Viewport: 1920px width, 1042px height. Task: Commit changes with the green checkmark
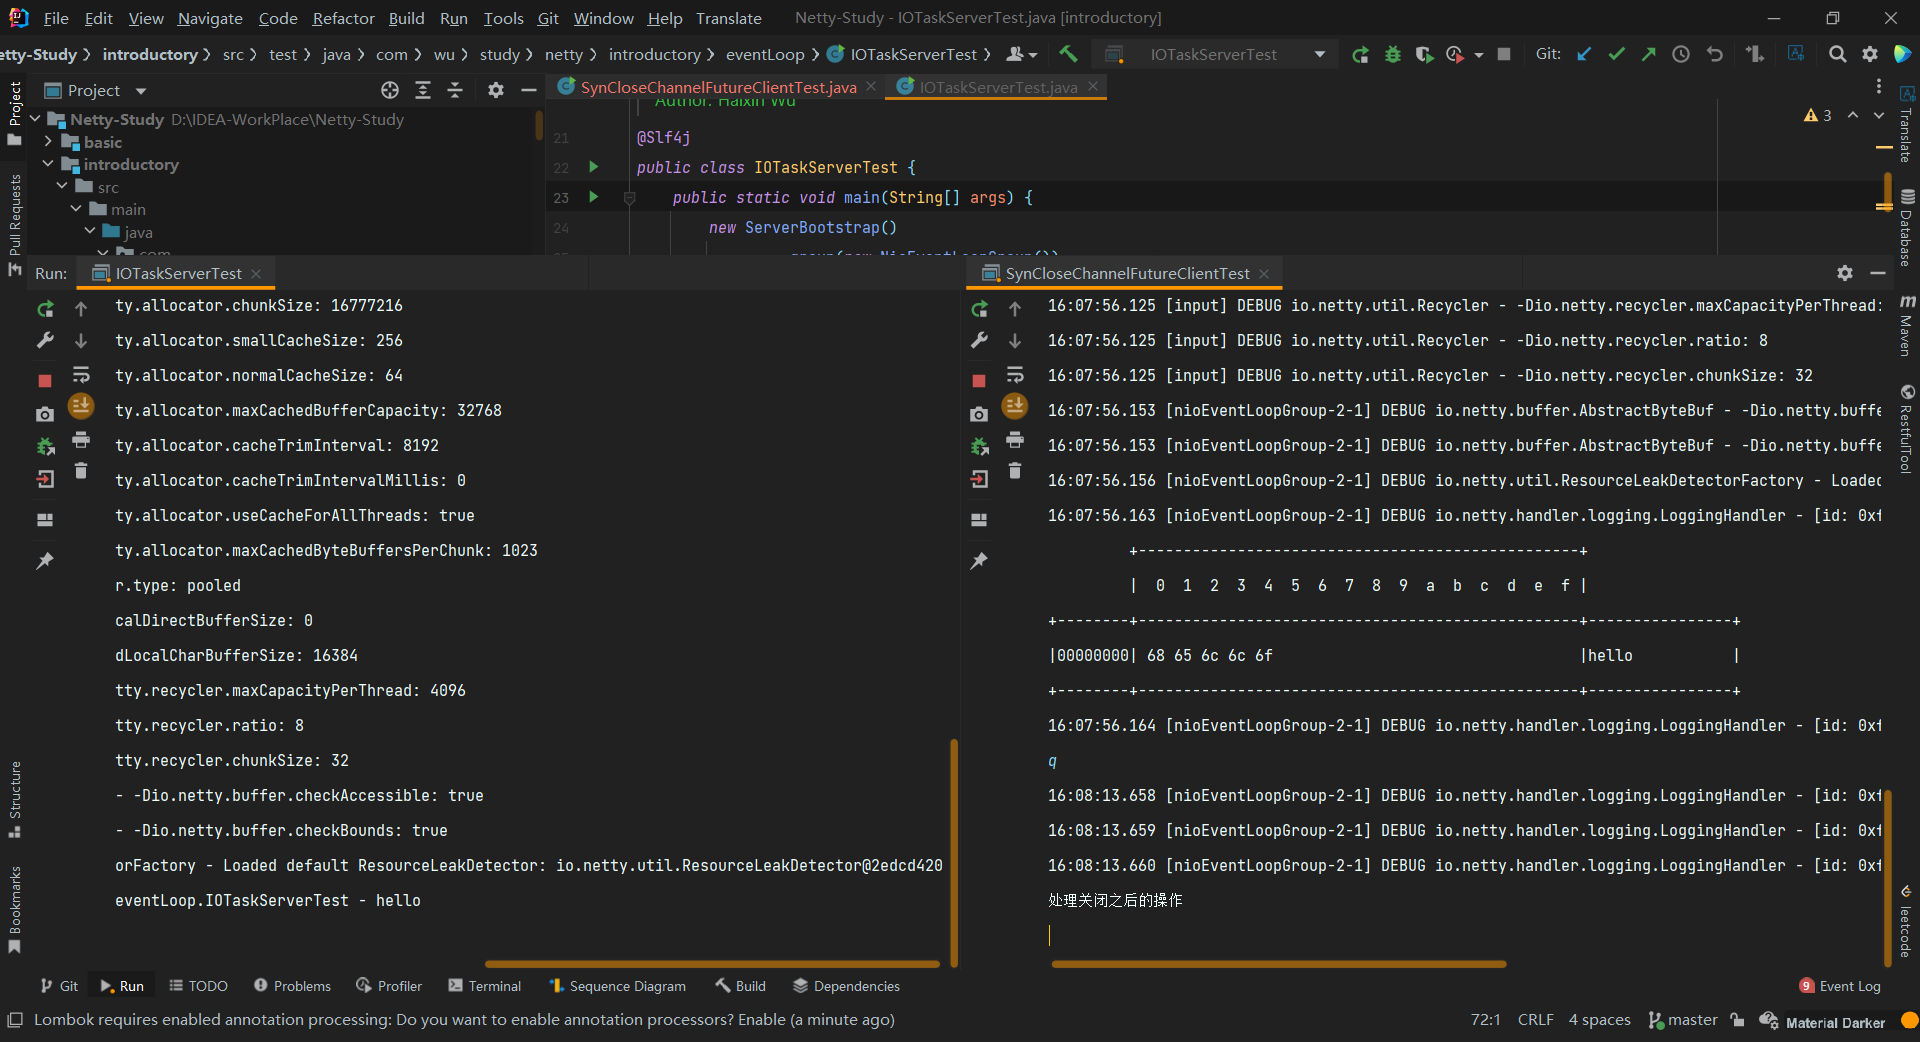coord(1616,54)
